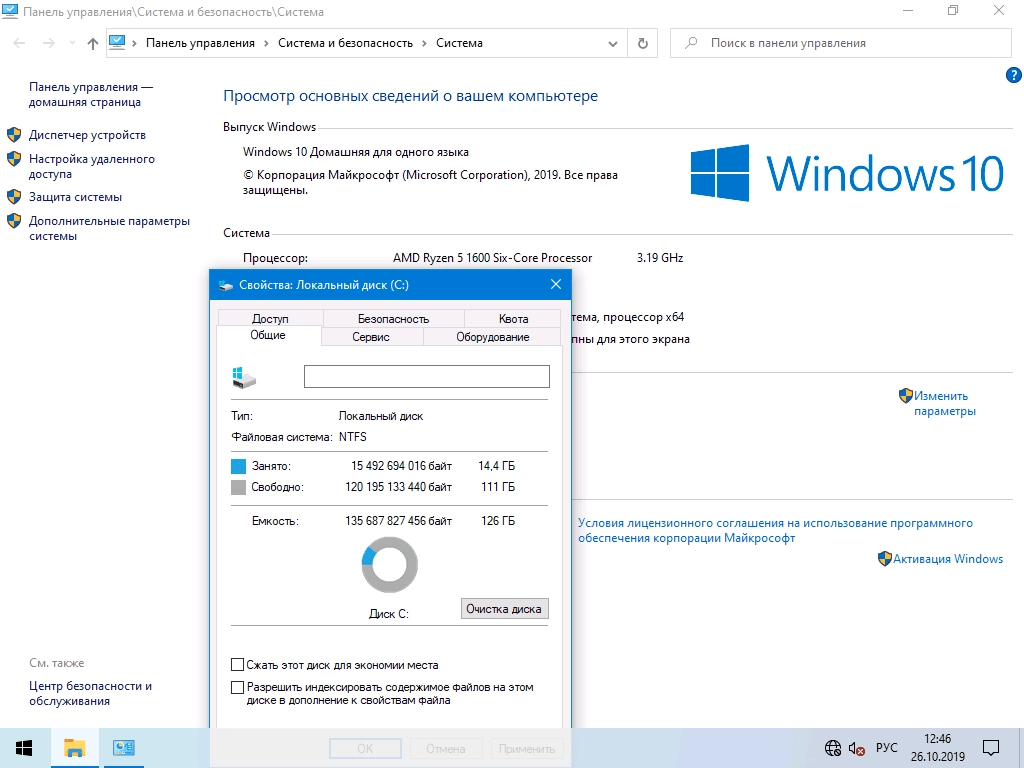Select the Общие tab
1024x768 pixels.
pyautogui.click(x=268, y=335)
